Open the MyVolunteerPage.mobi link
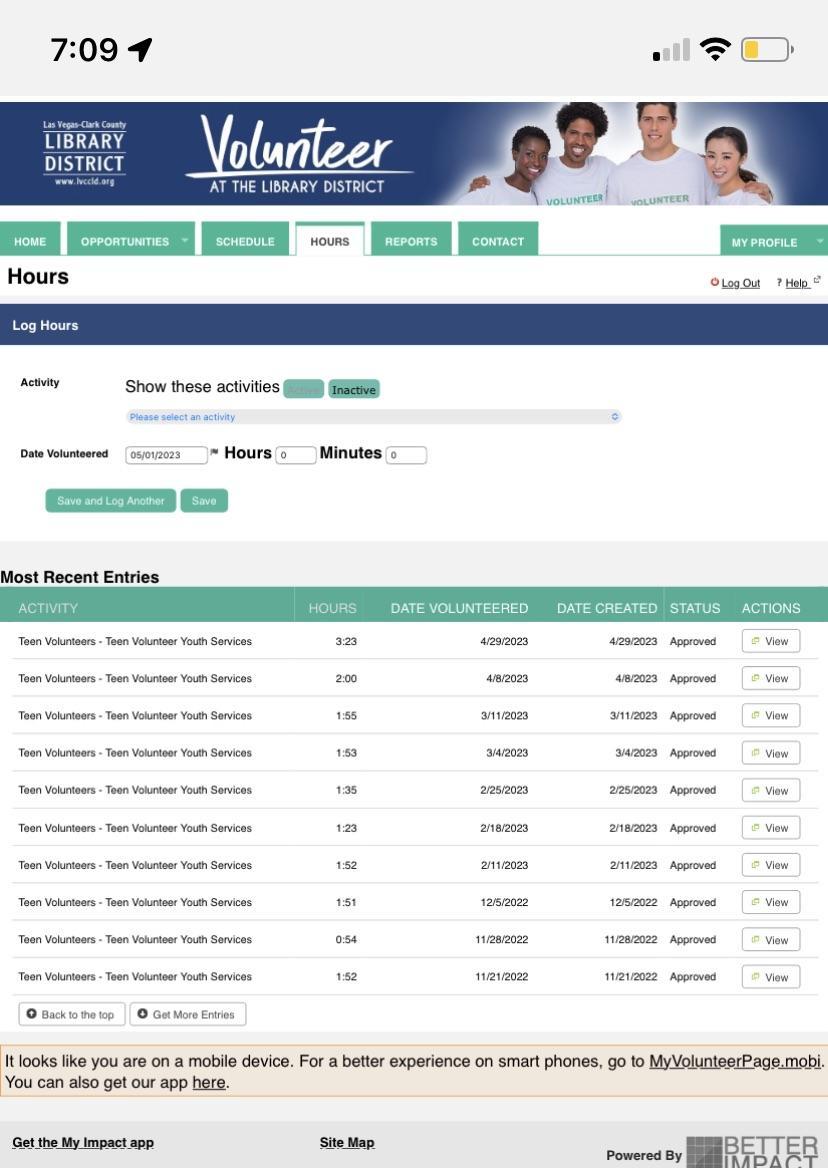This screenshot has width=828, height=1168. pyautogui.click(x=735, y=1061)
